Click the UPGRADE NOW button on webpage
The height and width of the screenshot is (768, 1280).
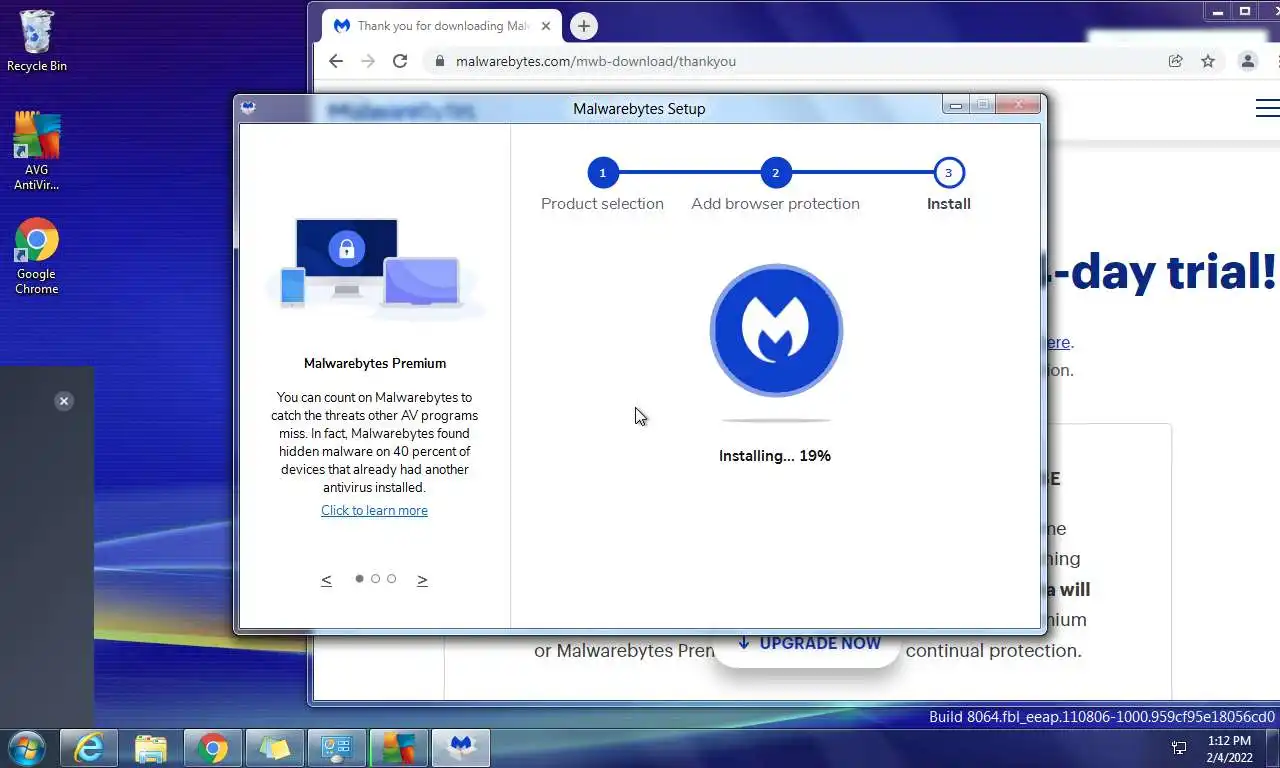pyautogui.click(x=809, y=644)
